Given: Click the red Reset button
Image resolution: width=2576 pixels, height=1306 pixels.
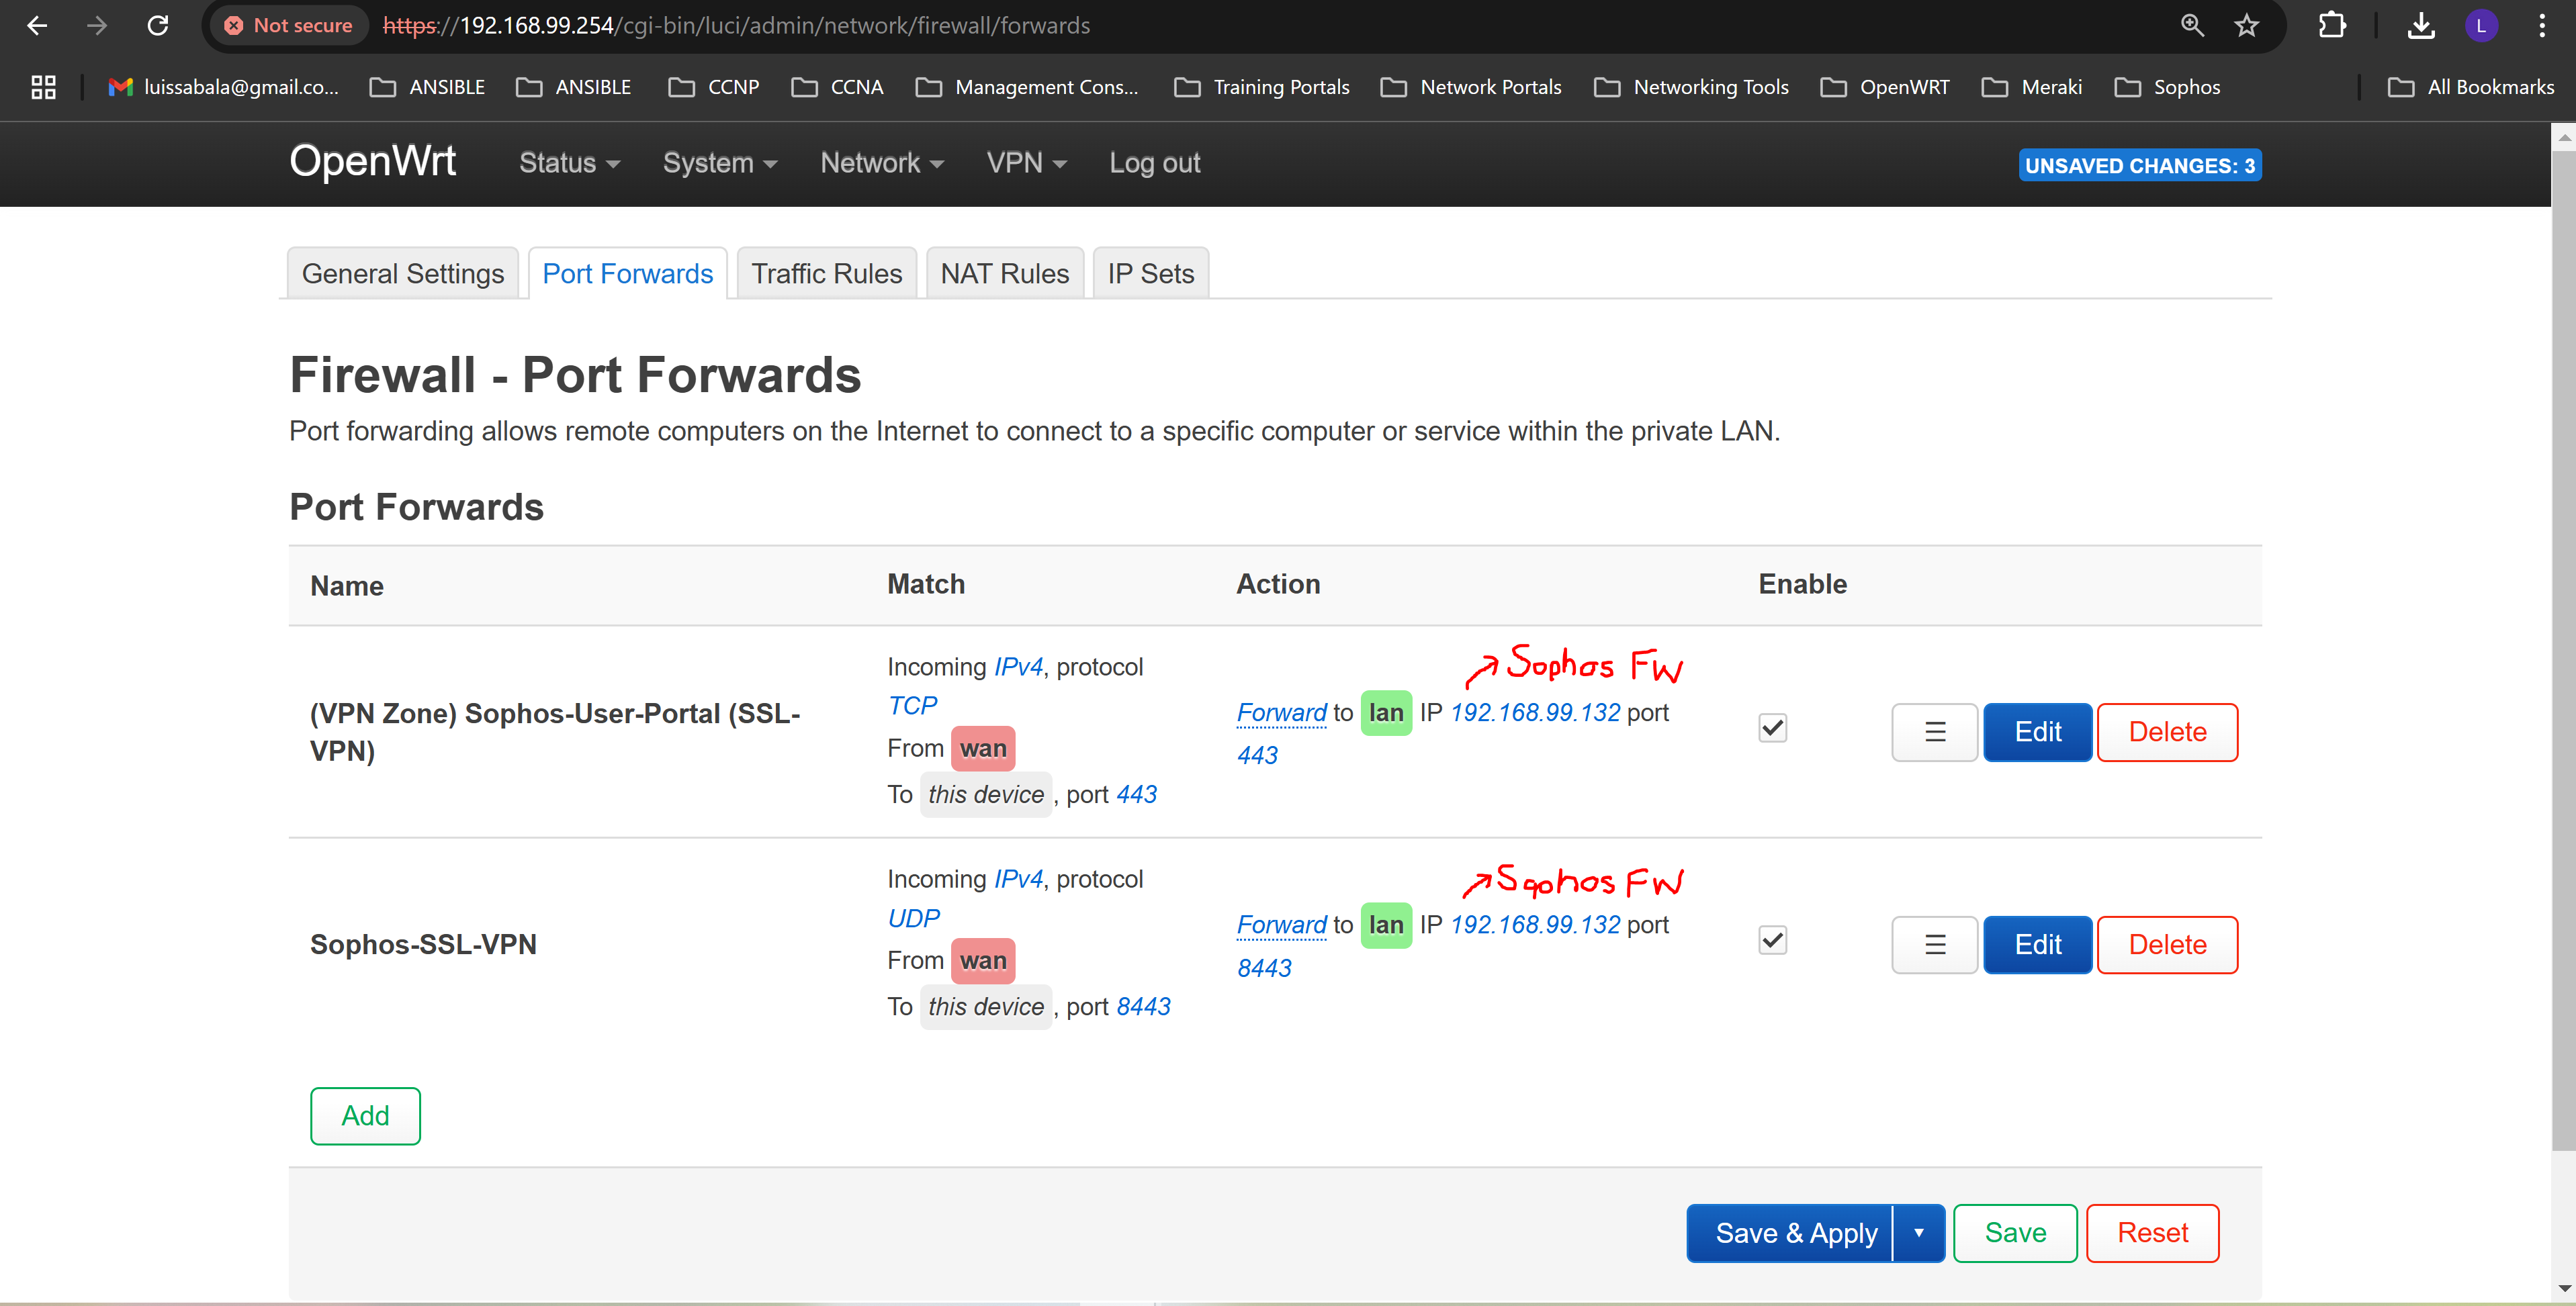Looking at the screenshot, I should (2152, 1233).
